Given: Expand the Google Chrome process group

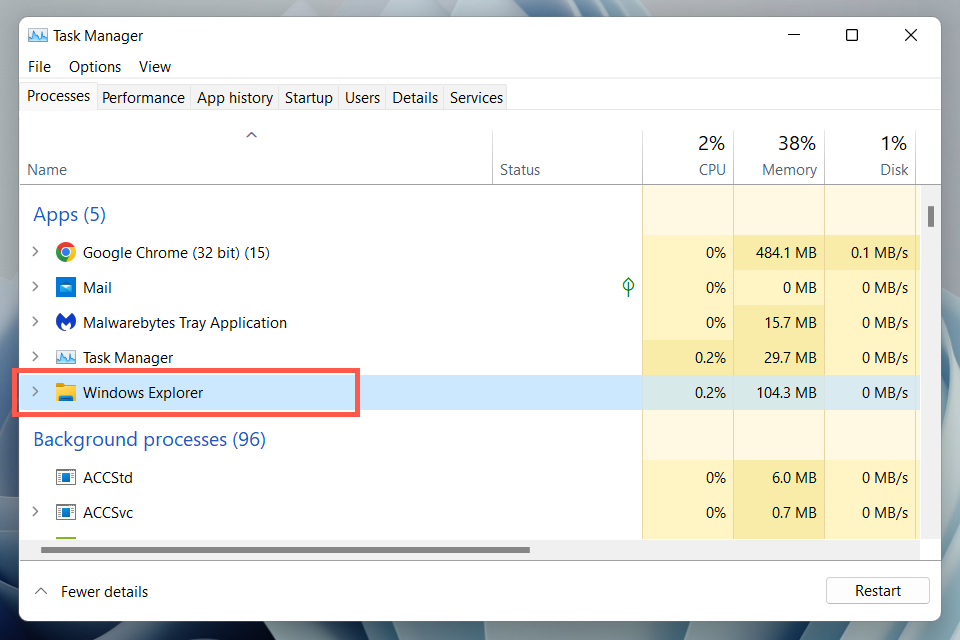Looking at the screenshot, I should pos(36,253).
